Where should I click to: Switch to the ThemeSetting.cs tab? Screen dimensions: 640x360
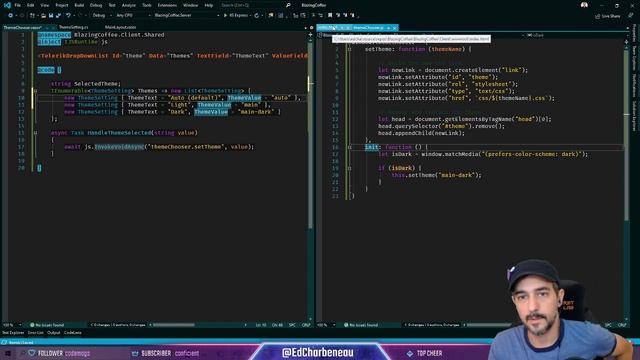tap(73, 27)
